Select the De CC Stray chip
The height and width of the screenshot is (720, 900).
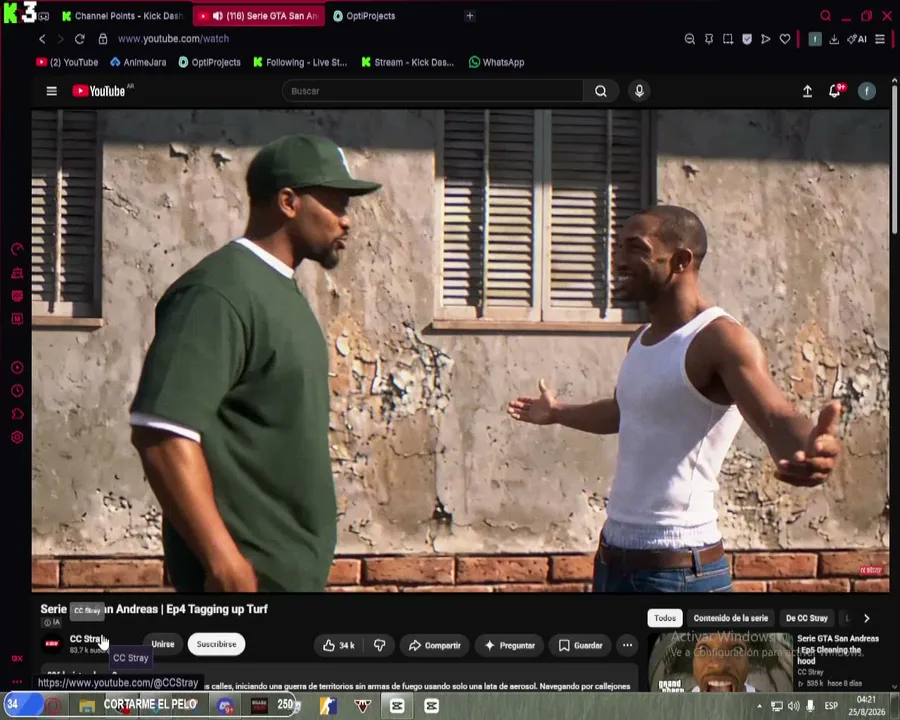[806, 618]
